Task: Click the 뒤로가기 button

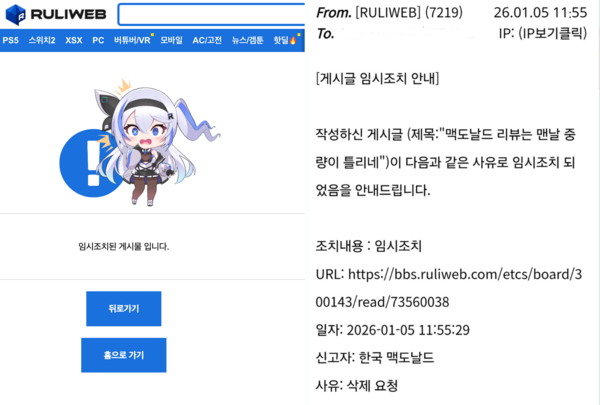Action: [124, 309]
